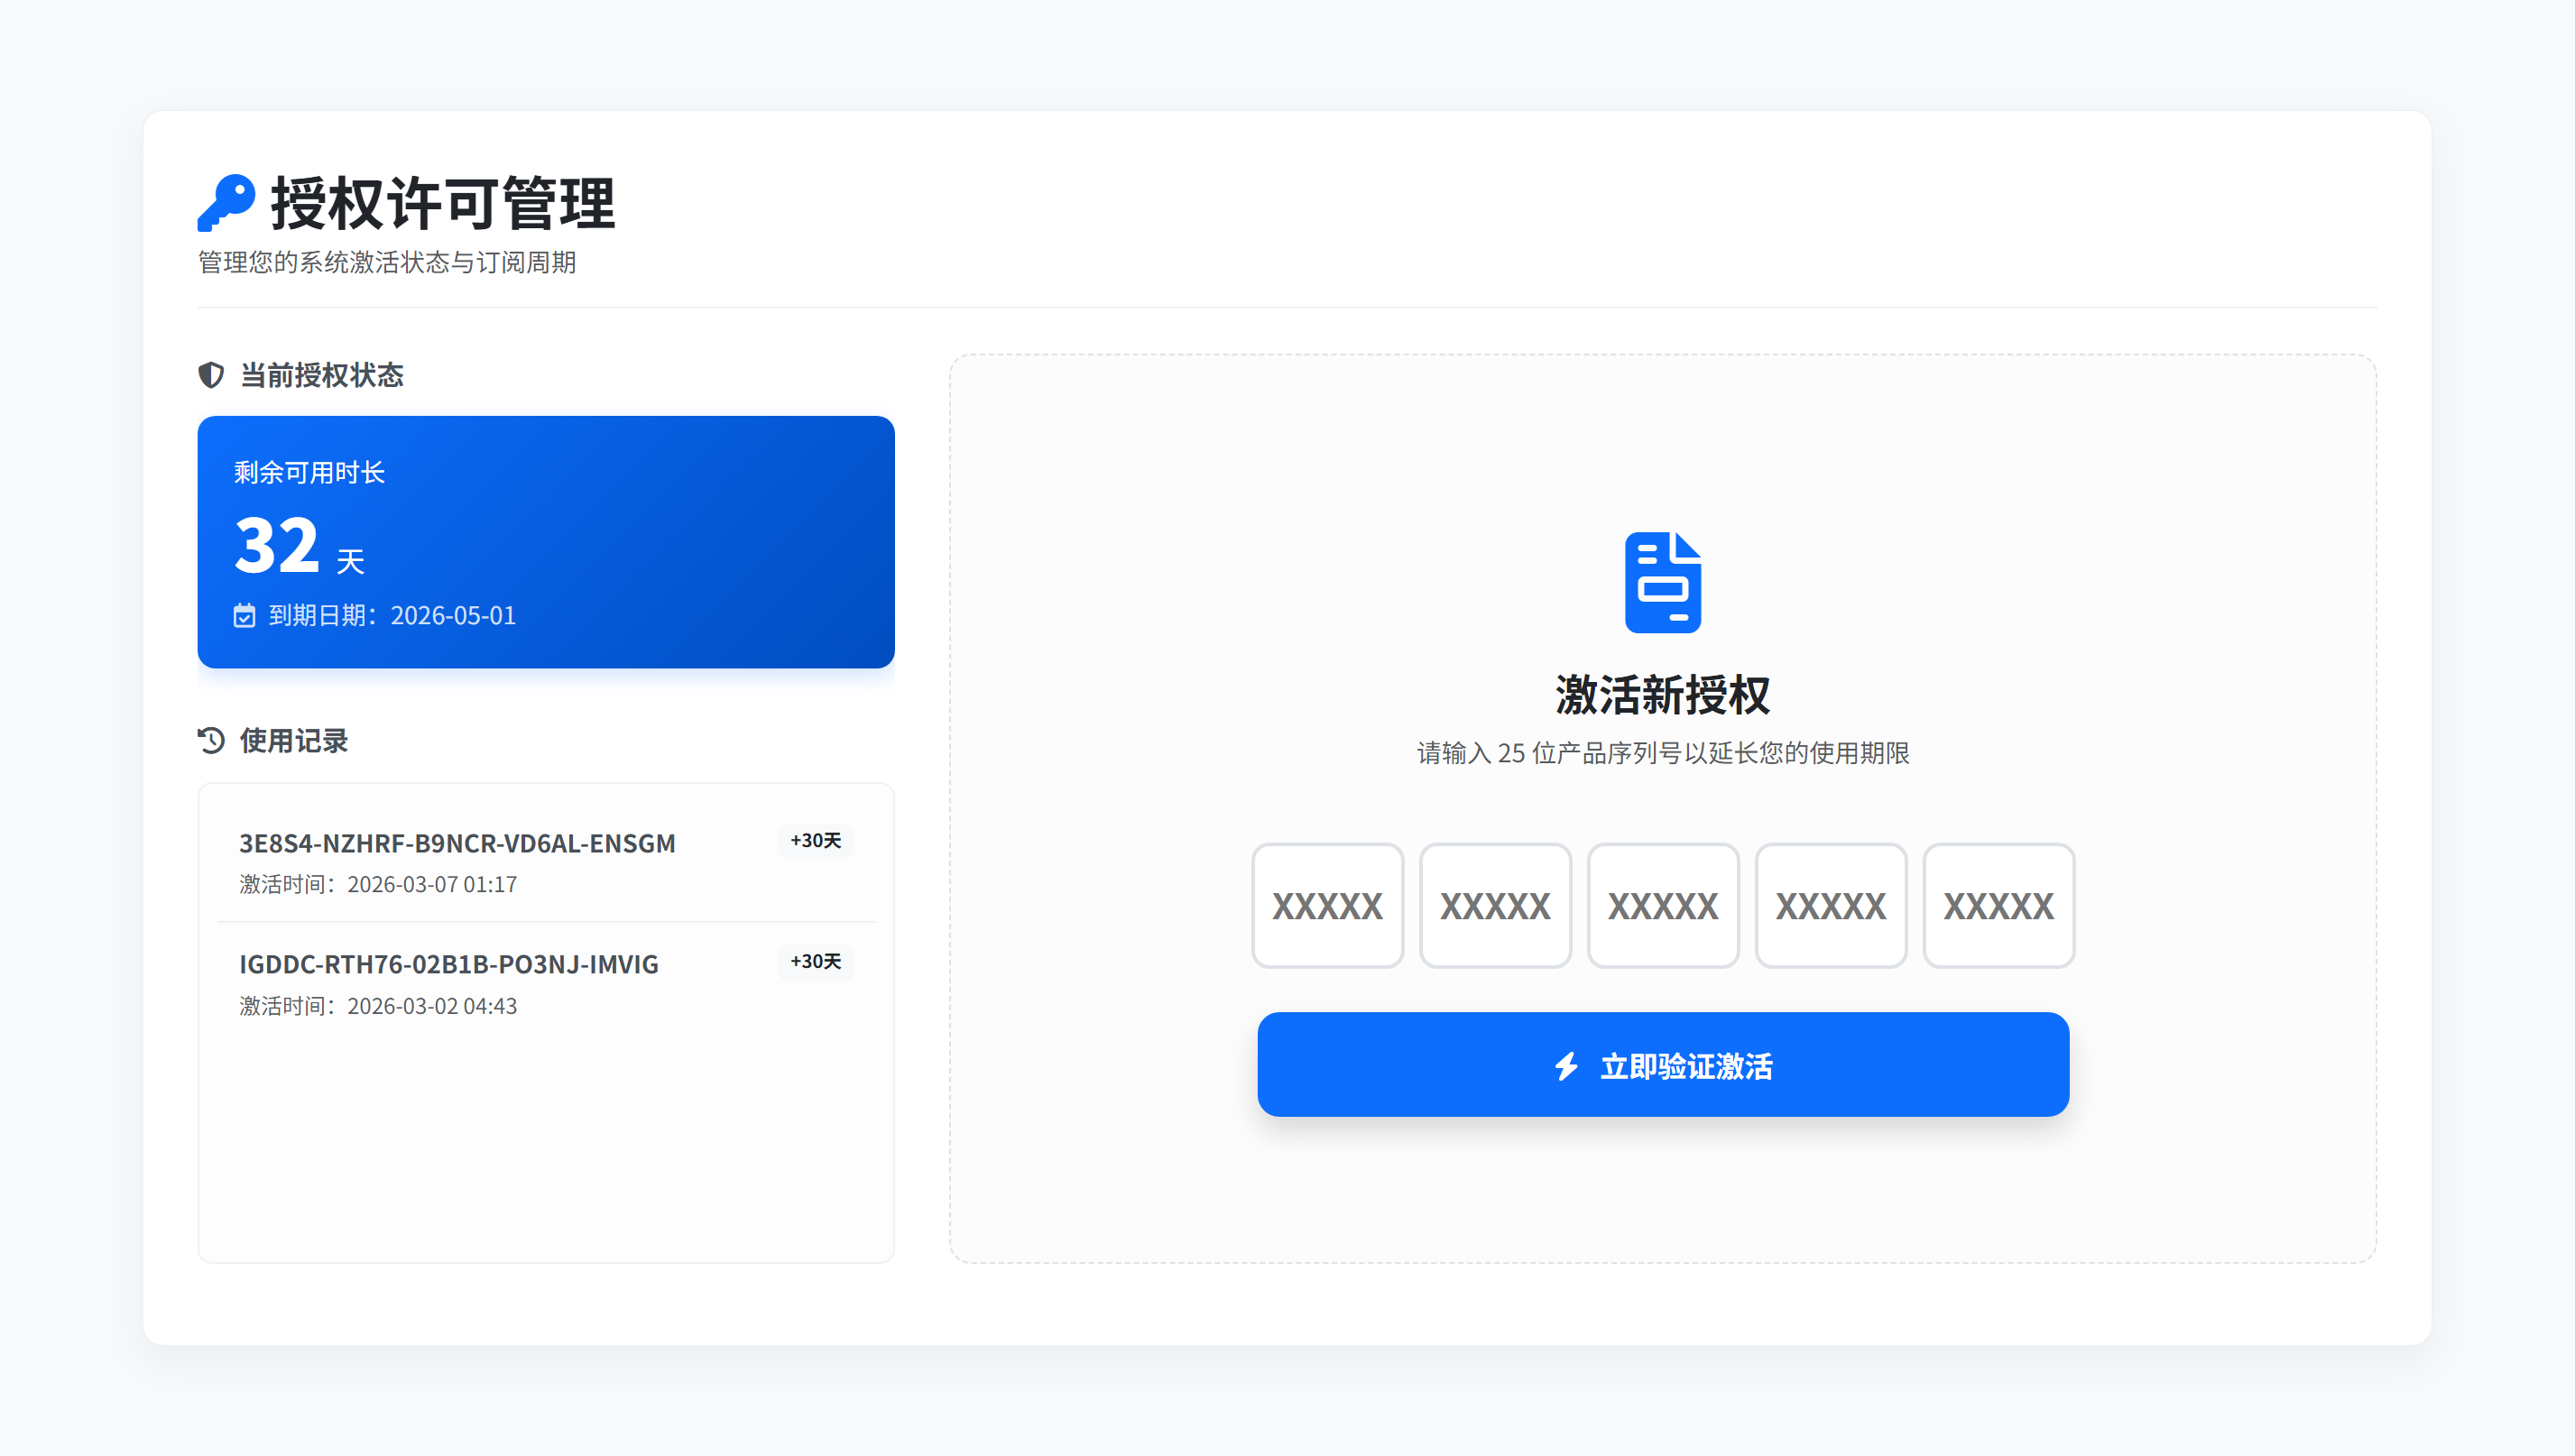Click the lightning bolt icon inside the activation button

1567,1066
